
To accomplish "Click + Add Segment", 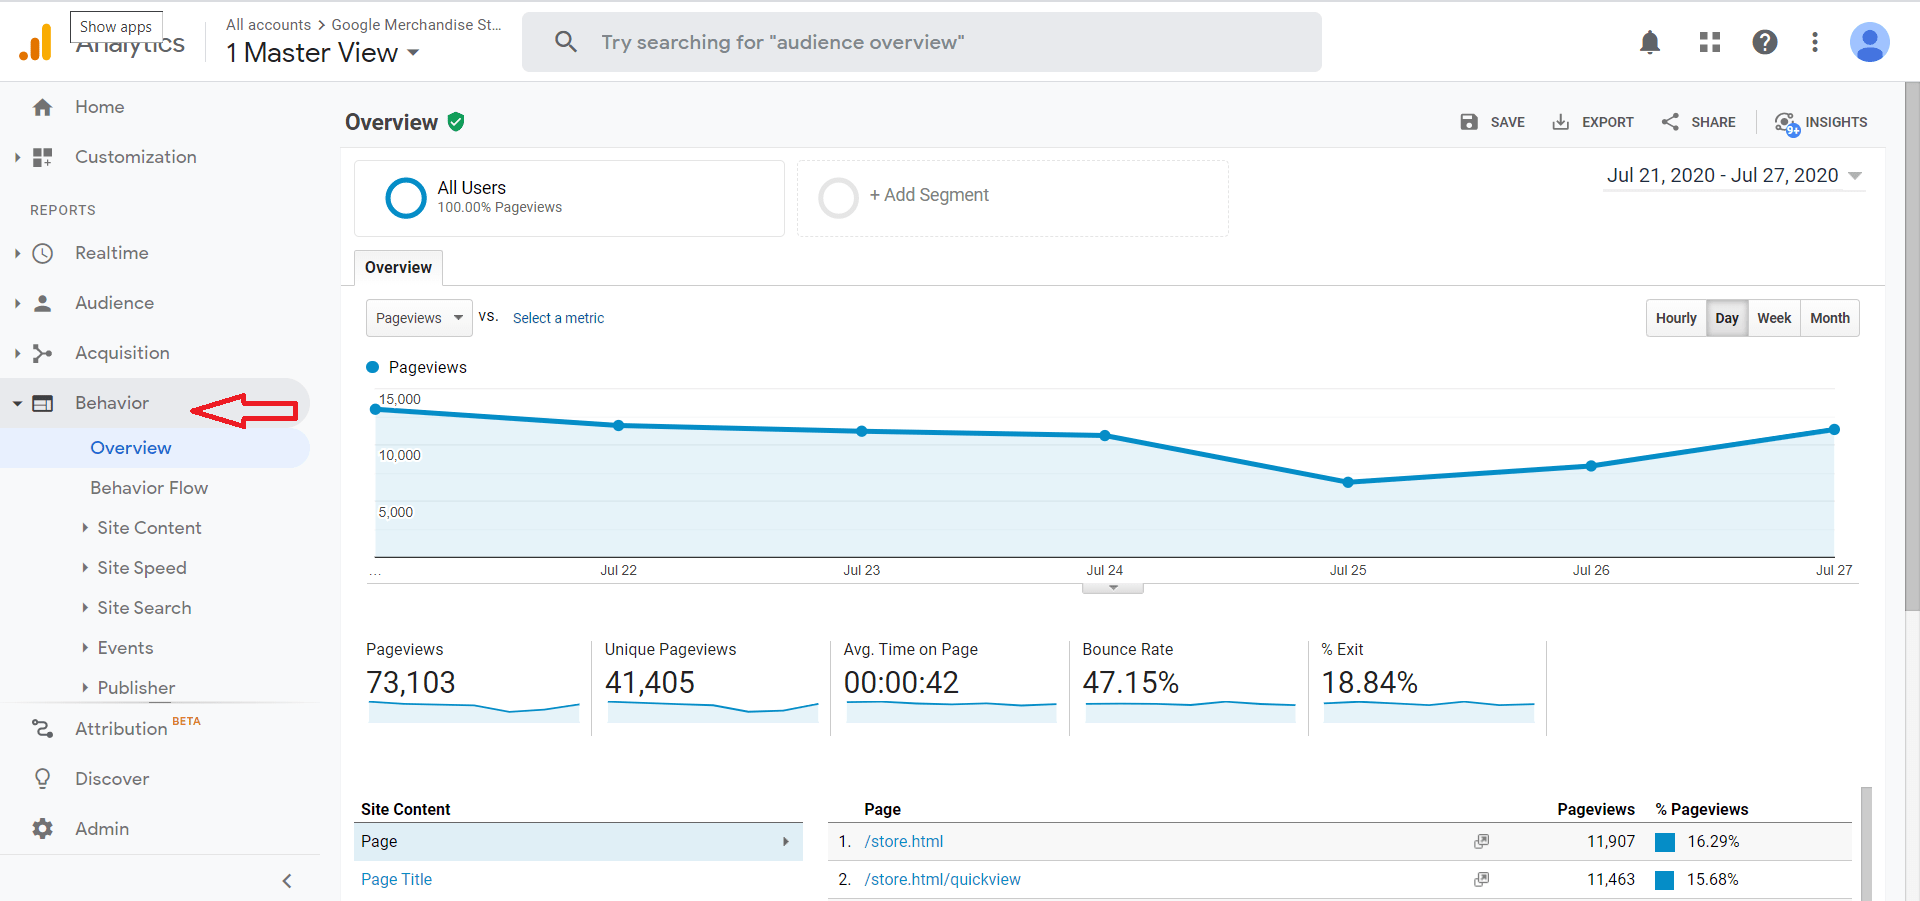I will [x=929, y=195].
